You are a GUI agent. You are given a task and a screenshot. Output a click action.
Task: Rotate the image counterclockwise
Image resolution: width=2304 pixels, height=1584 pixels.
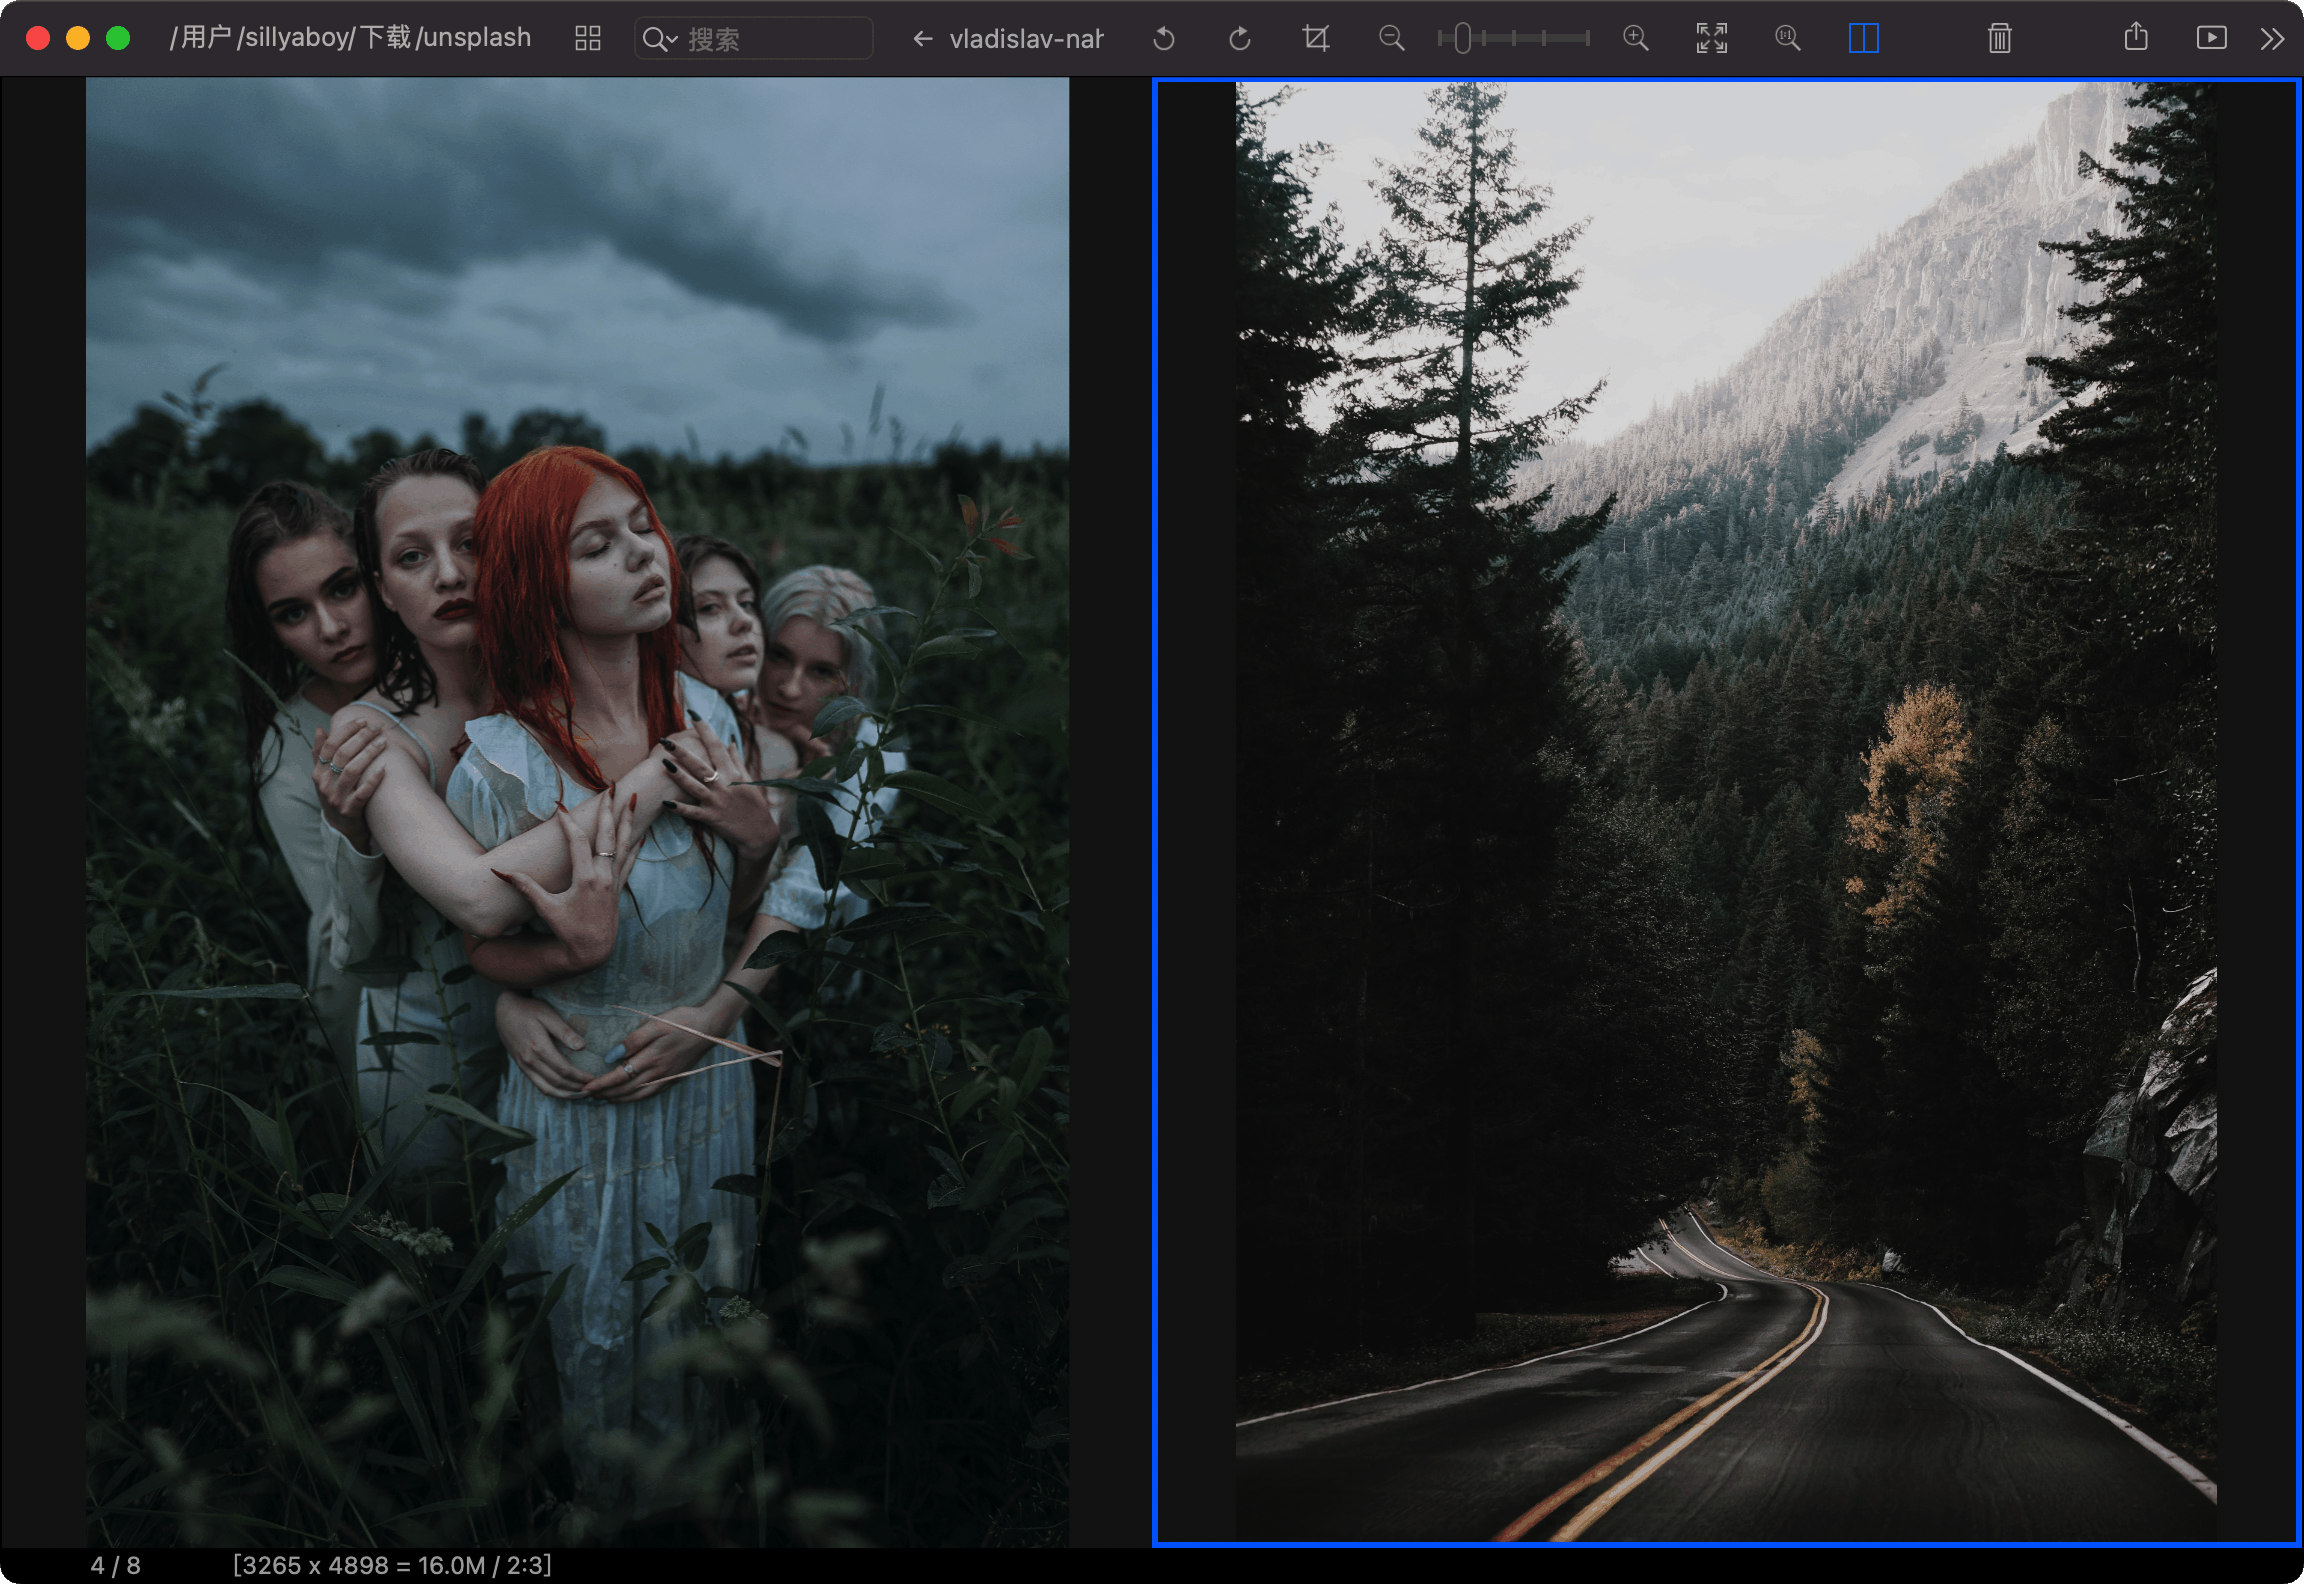1163,39
